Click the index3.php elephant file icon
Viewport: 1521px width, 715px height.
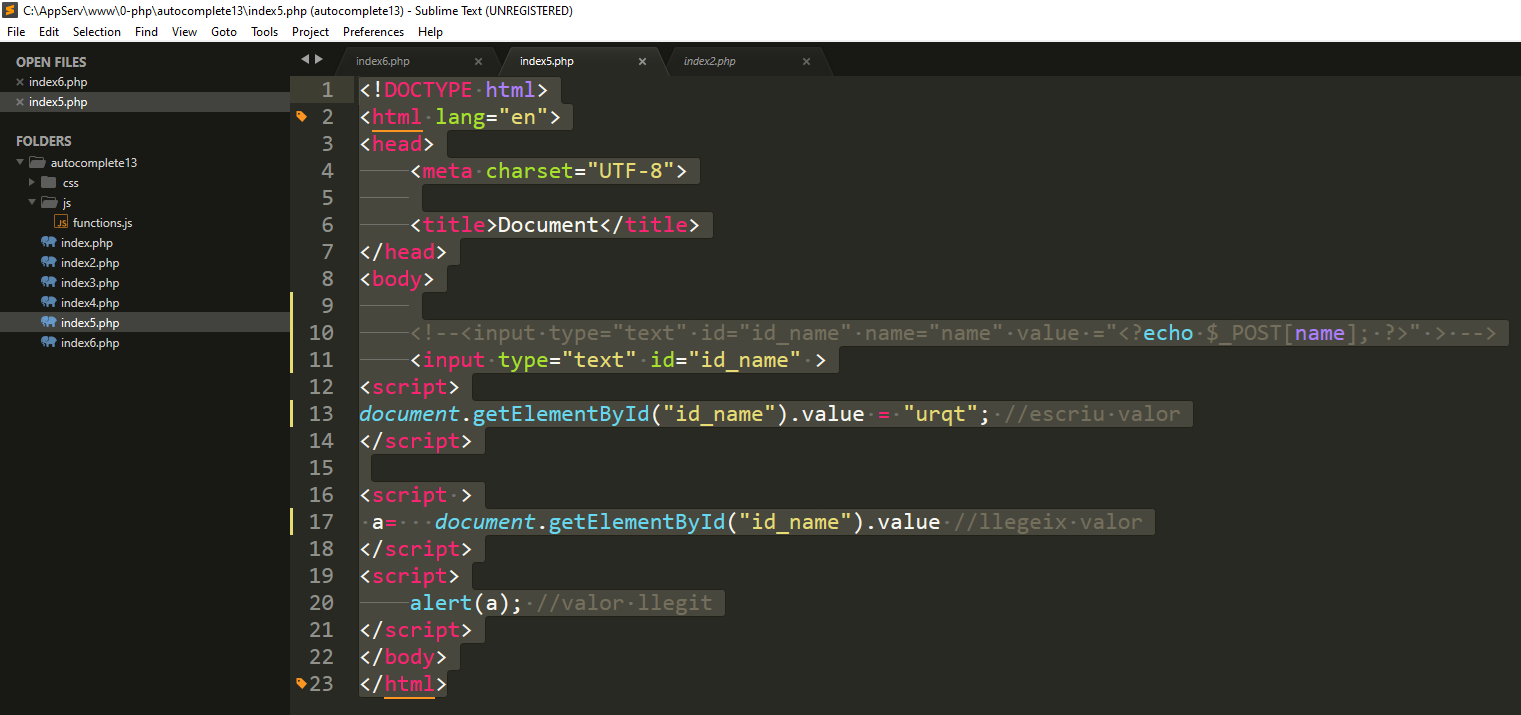pyautogui.click(x=48, y=283)
